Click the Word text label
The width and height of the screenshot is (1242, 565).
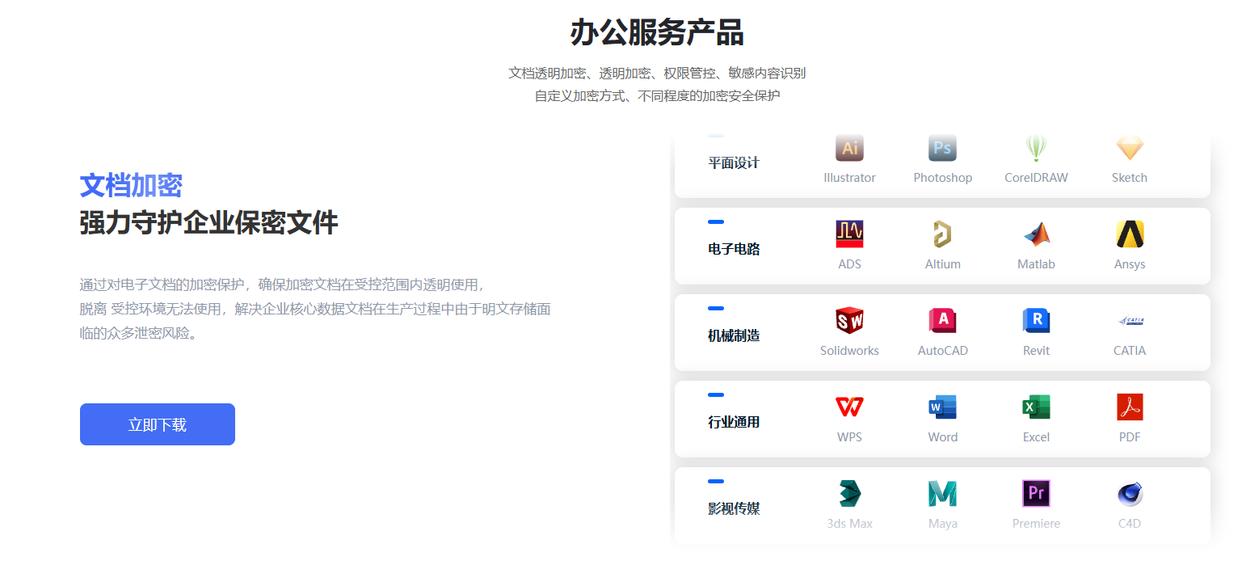coord(942,437)
